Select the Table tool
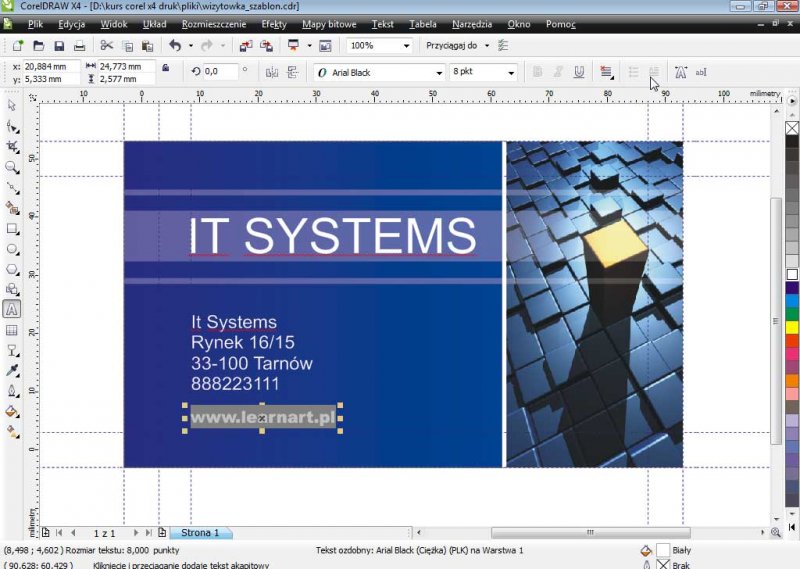The height and width of the screenshot is (569, 800). (x=12, y=330)
